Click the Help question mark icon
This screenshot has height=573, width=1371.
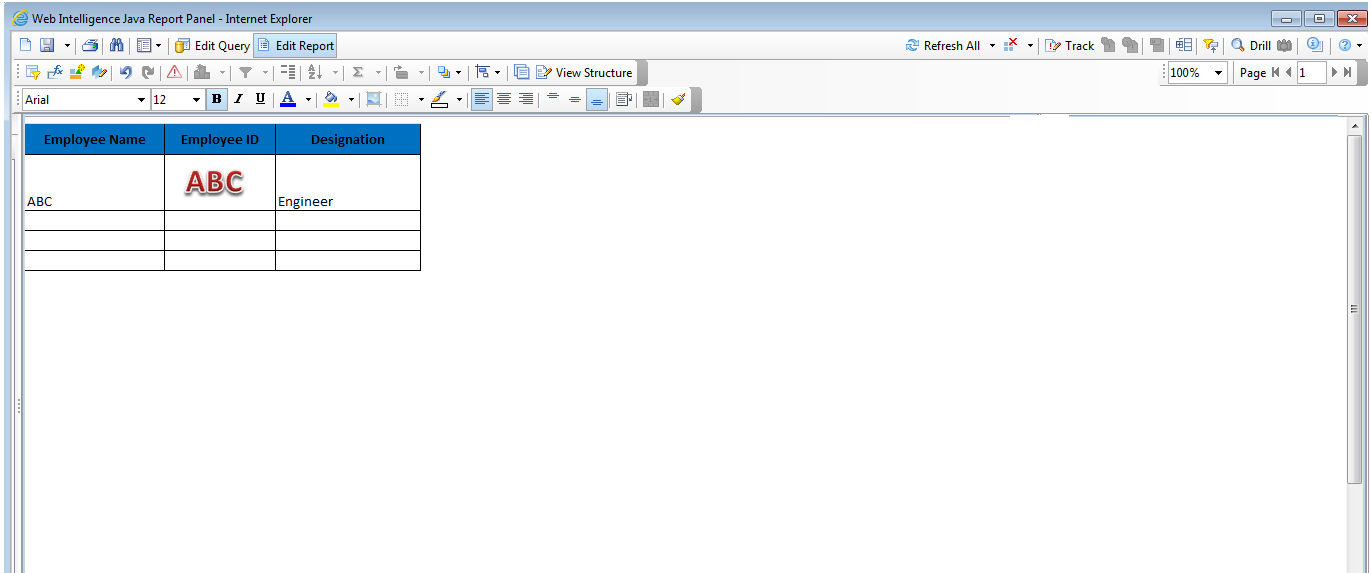1345,46
